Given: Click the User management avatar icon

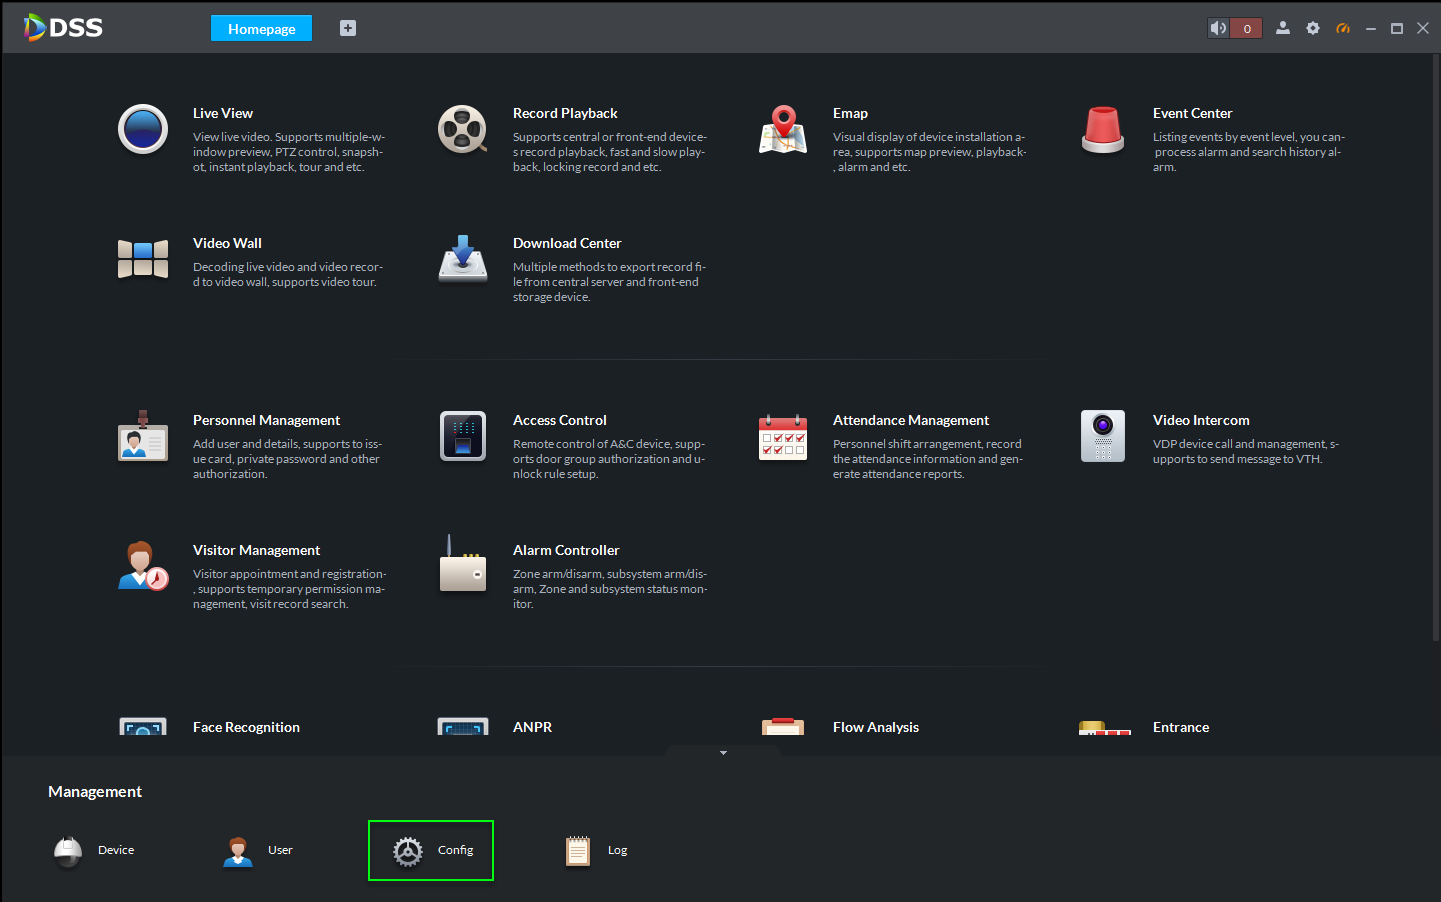Looking at the screenshot, I should tap(238, 851).
